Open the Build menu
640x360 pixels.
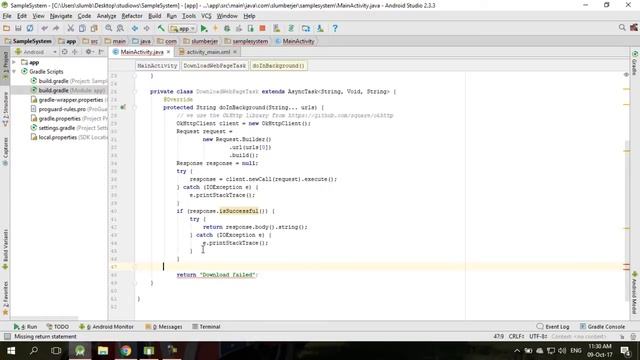154,16
